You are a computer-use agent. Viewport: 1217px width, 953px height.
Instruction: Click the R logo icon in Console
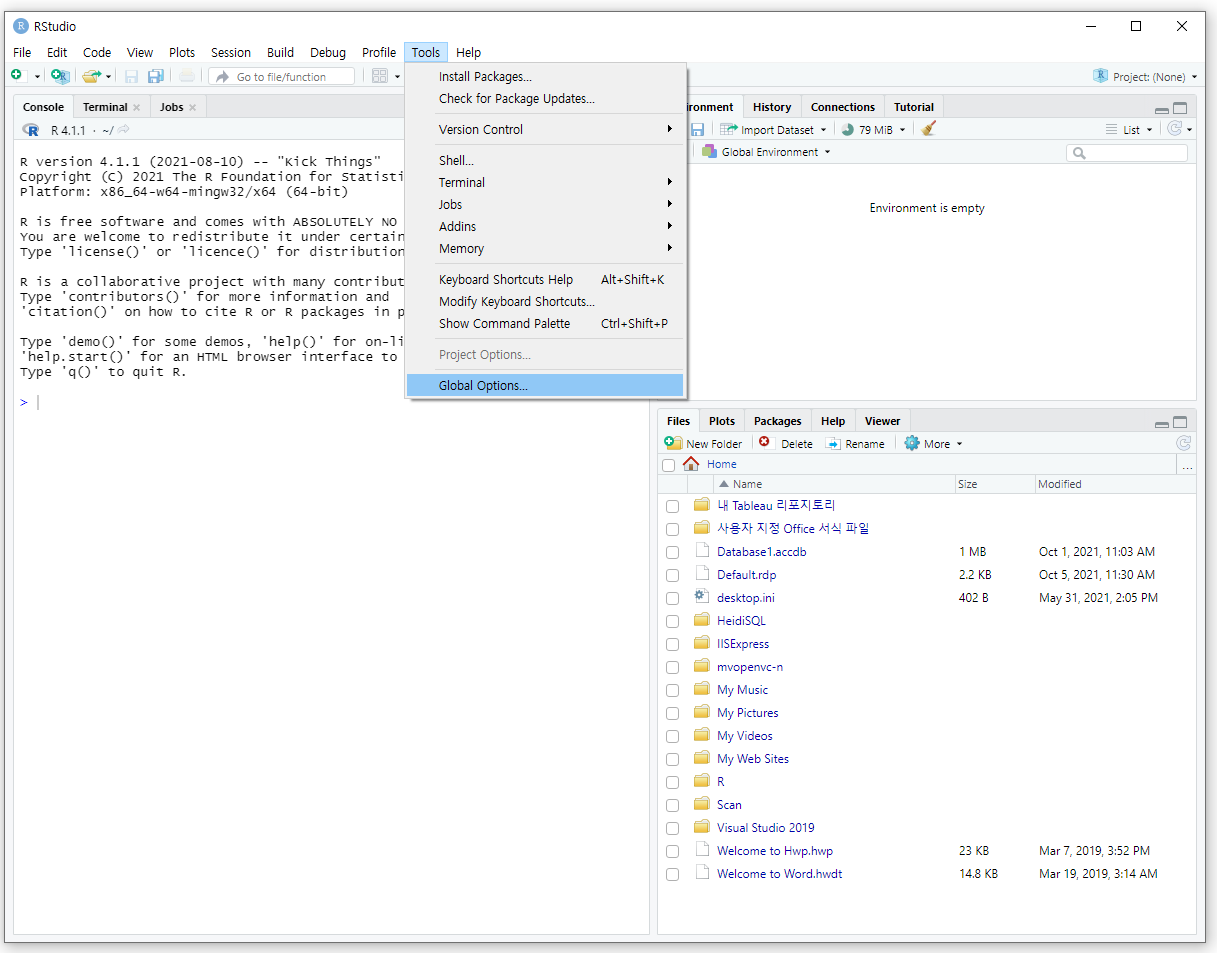point(31,130)
